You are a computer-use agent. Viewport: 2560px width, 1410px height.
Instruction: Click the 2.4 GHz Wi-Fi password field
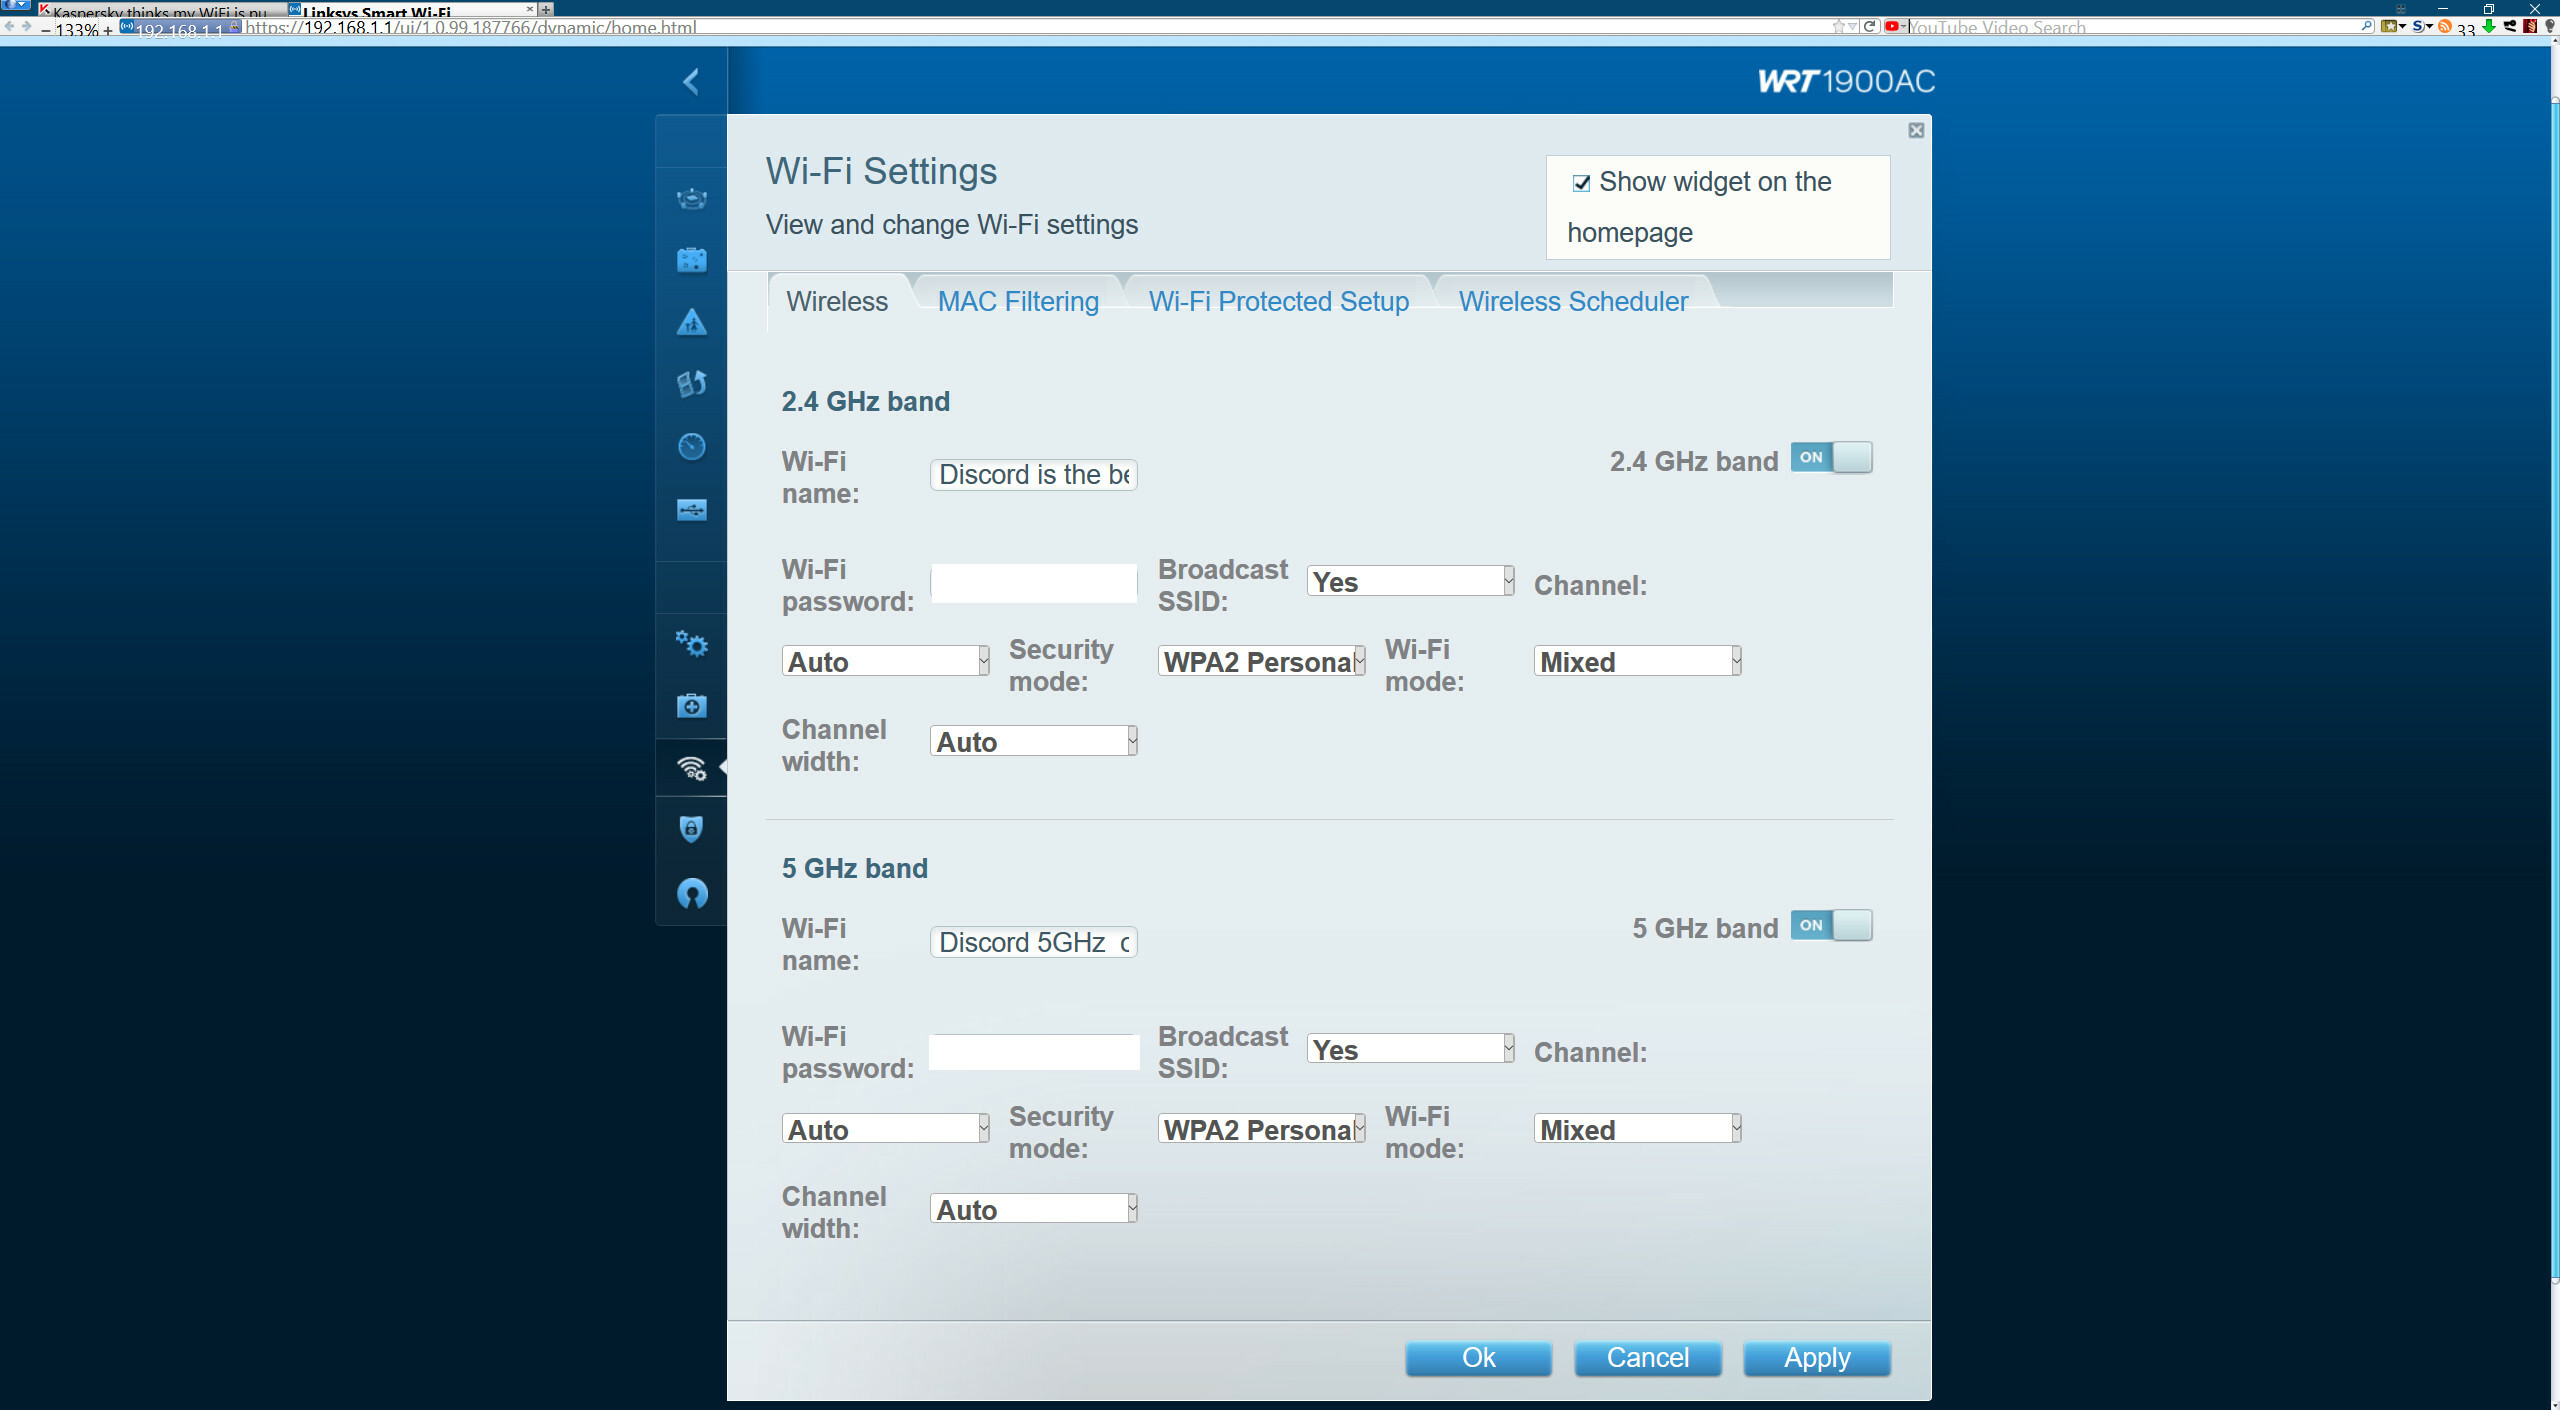point(1033,583)
